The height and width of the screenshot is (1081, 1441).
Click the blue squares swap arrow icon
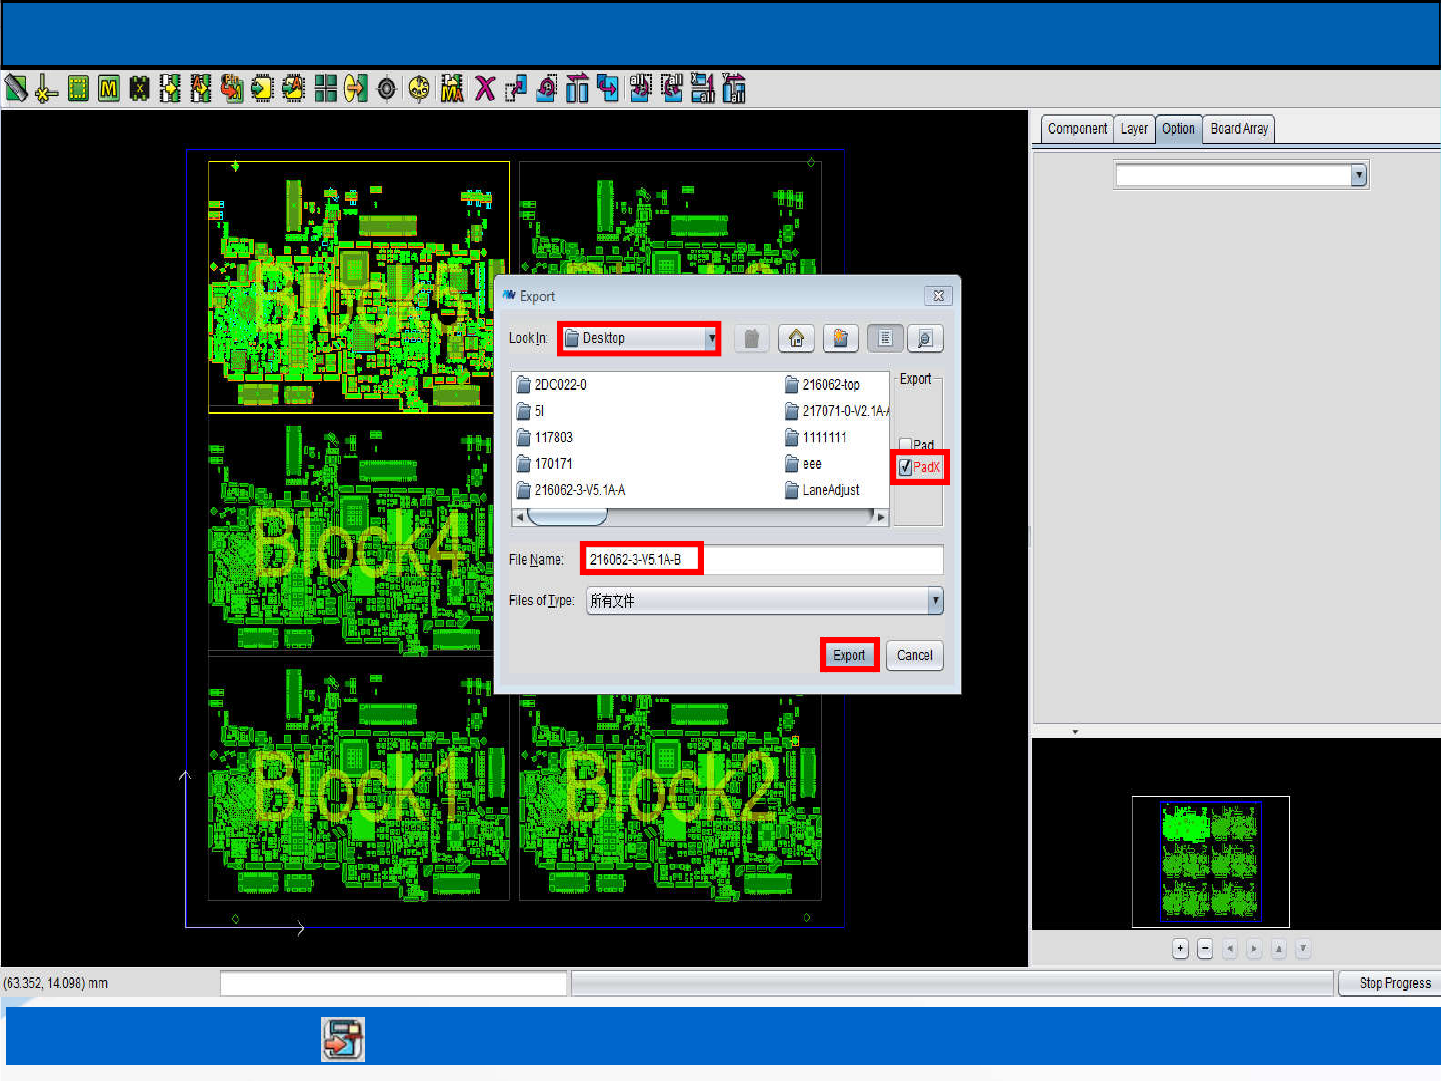click(608, 89)
